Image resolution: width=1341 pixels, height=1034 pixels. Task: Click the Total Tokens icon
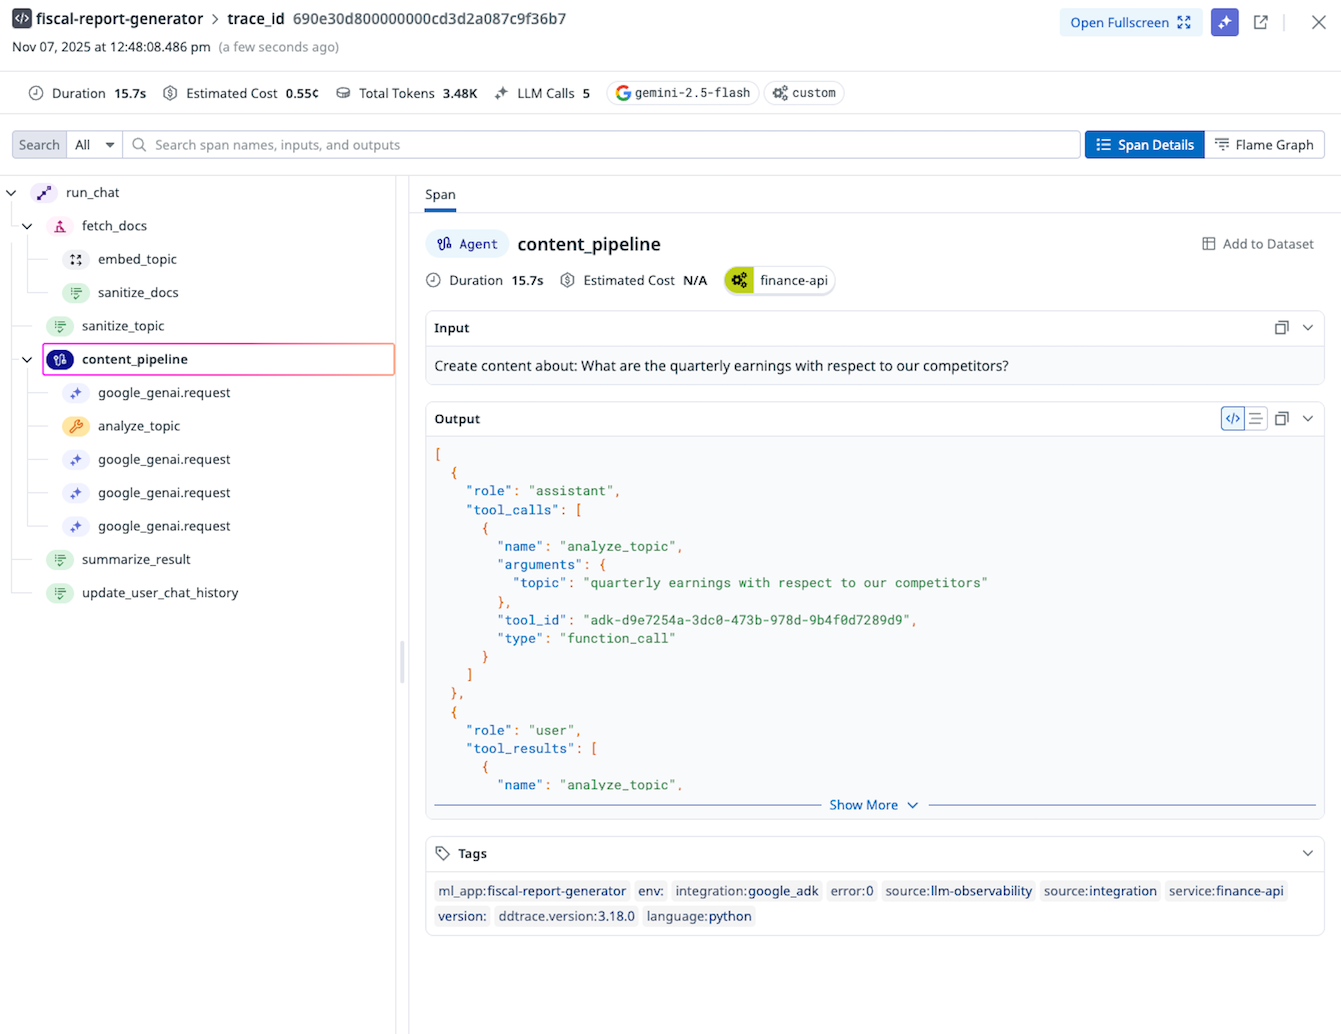click(x=343, y=93)
